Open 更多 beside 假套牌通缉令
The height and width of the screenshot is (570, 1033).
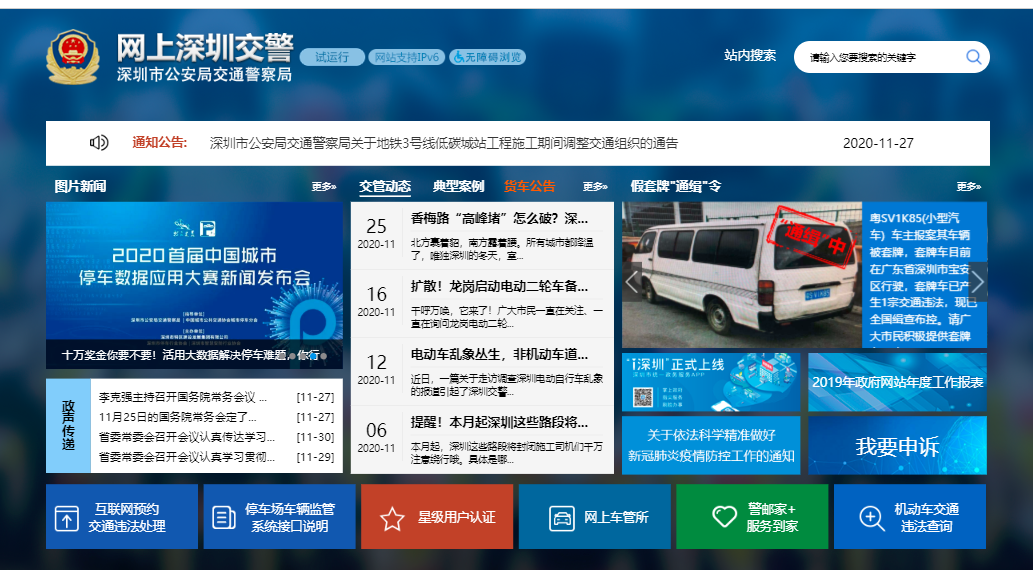968,187
